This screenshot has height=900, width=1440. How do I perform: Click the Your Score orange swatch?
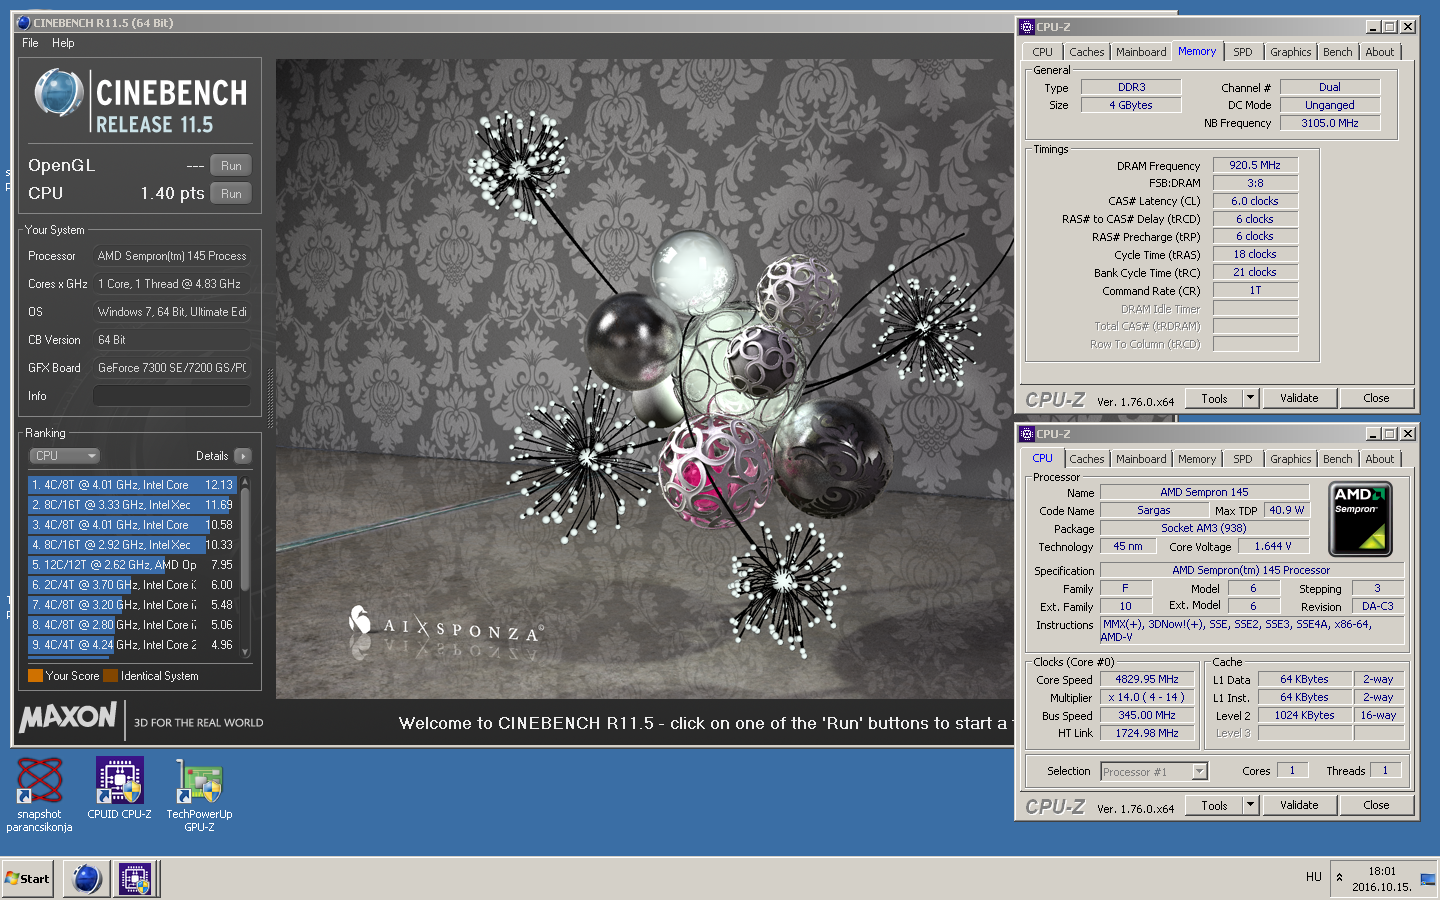tap(36, 676)
